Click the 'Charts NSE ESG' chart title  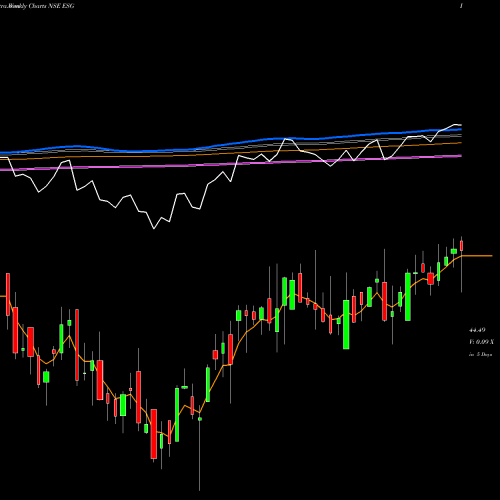(x=51, y=6)
